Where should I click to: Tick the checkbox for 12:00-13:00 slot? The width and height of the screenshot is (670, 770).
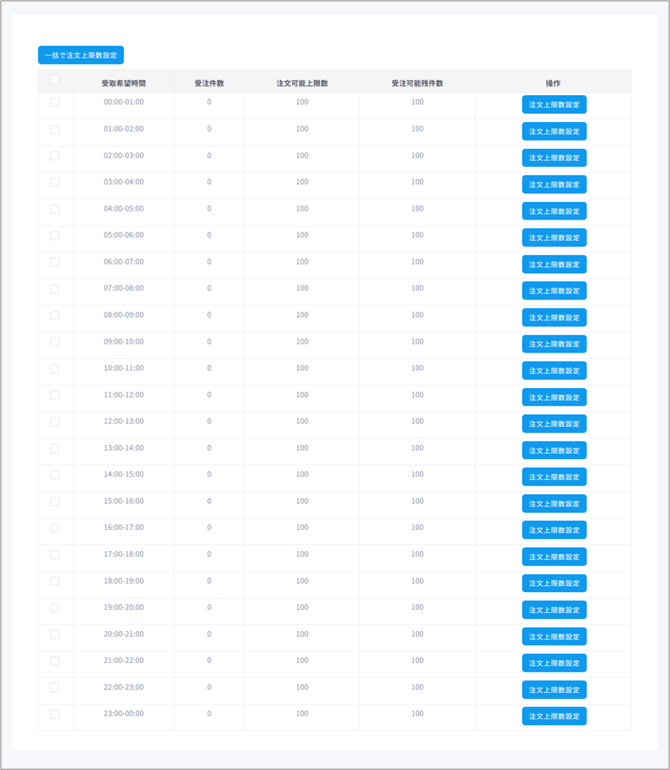coord(54,422)
